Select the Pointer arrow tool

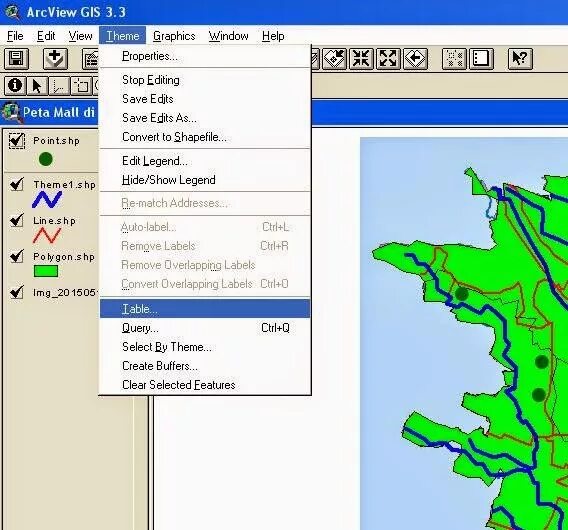point(37,86)
